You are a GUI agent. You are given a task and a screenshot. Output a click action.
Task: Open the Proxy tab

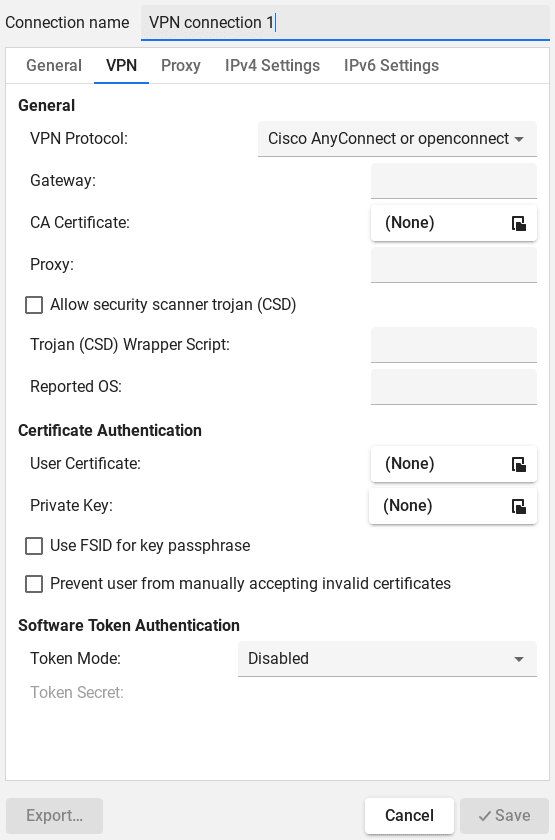[x=181, y=65]
